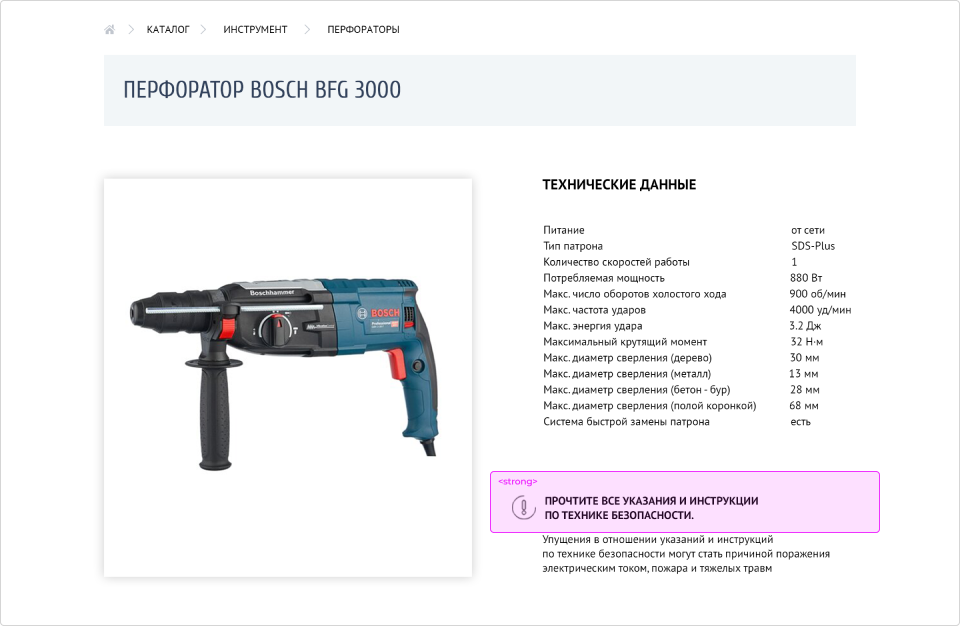The width and height of the screenshot is (960, 626).
Task: Click the chevron between Каталог and Инструмент
Action: (x=203, y=30)
